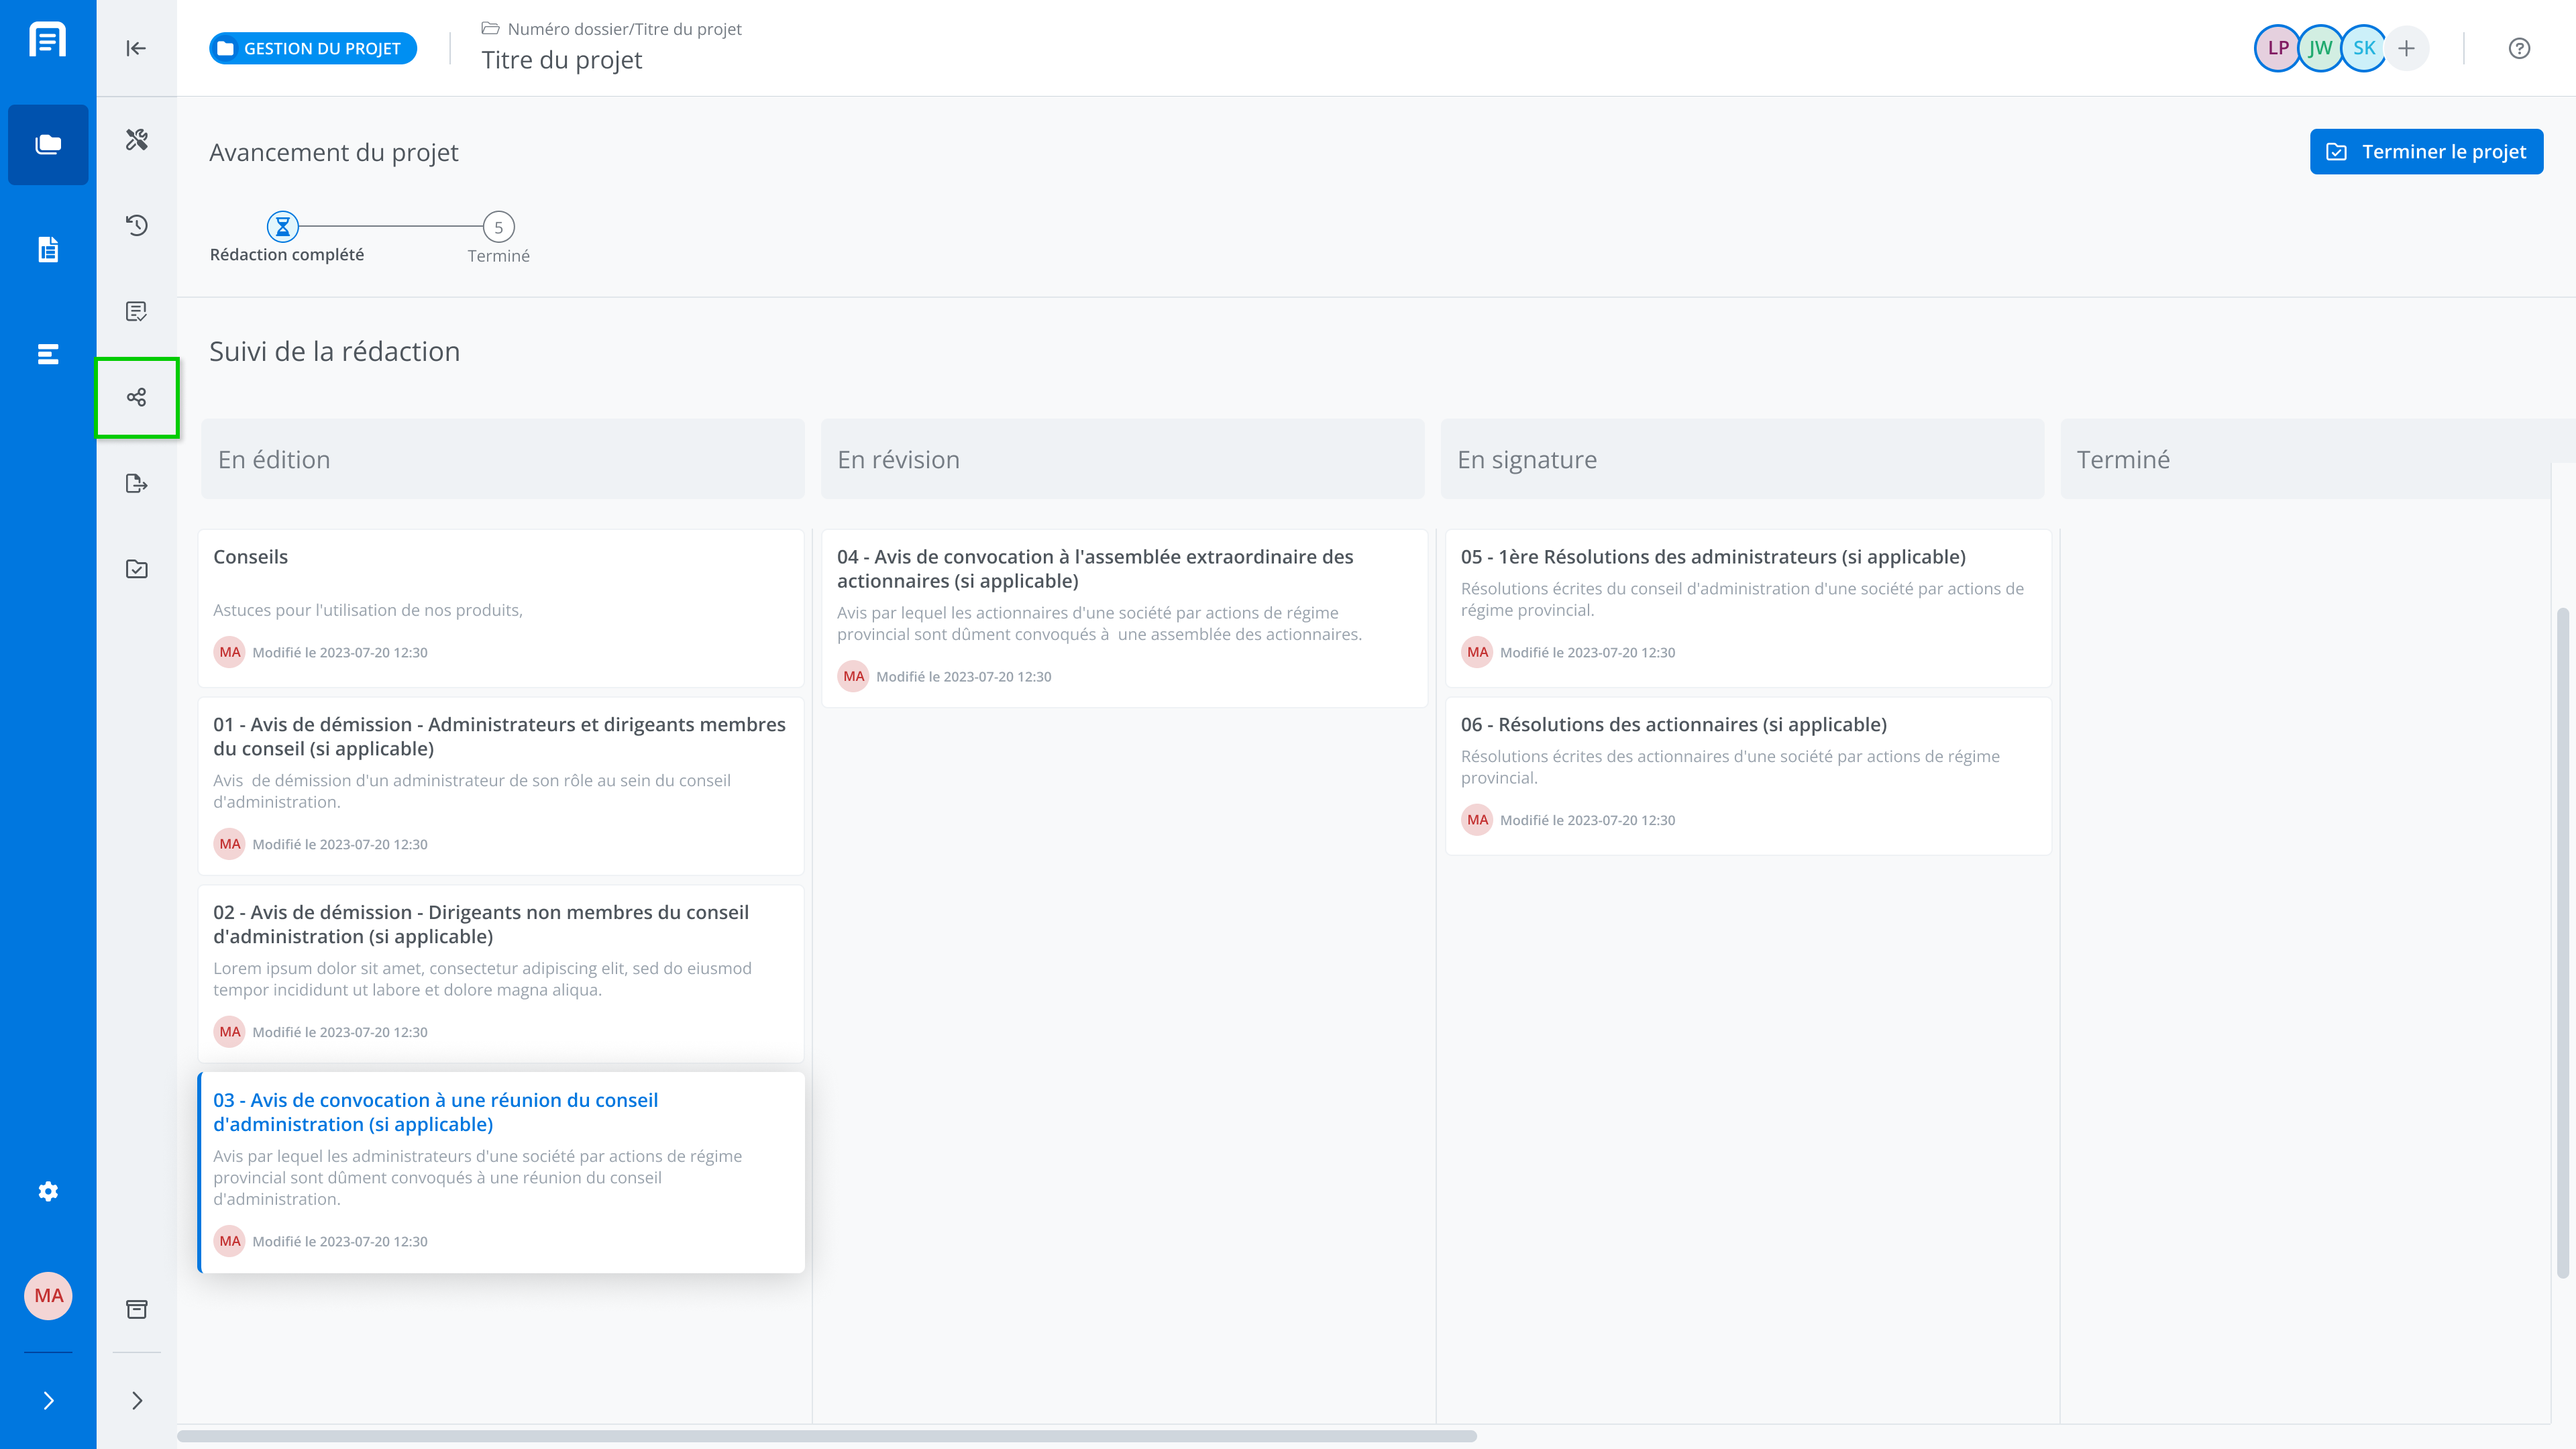This screenshot has width=2576, height=1449.
Task: Add a collaborator with plus button
Action: tap(2406, 48)
